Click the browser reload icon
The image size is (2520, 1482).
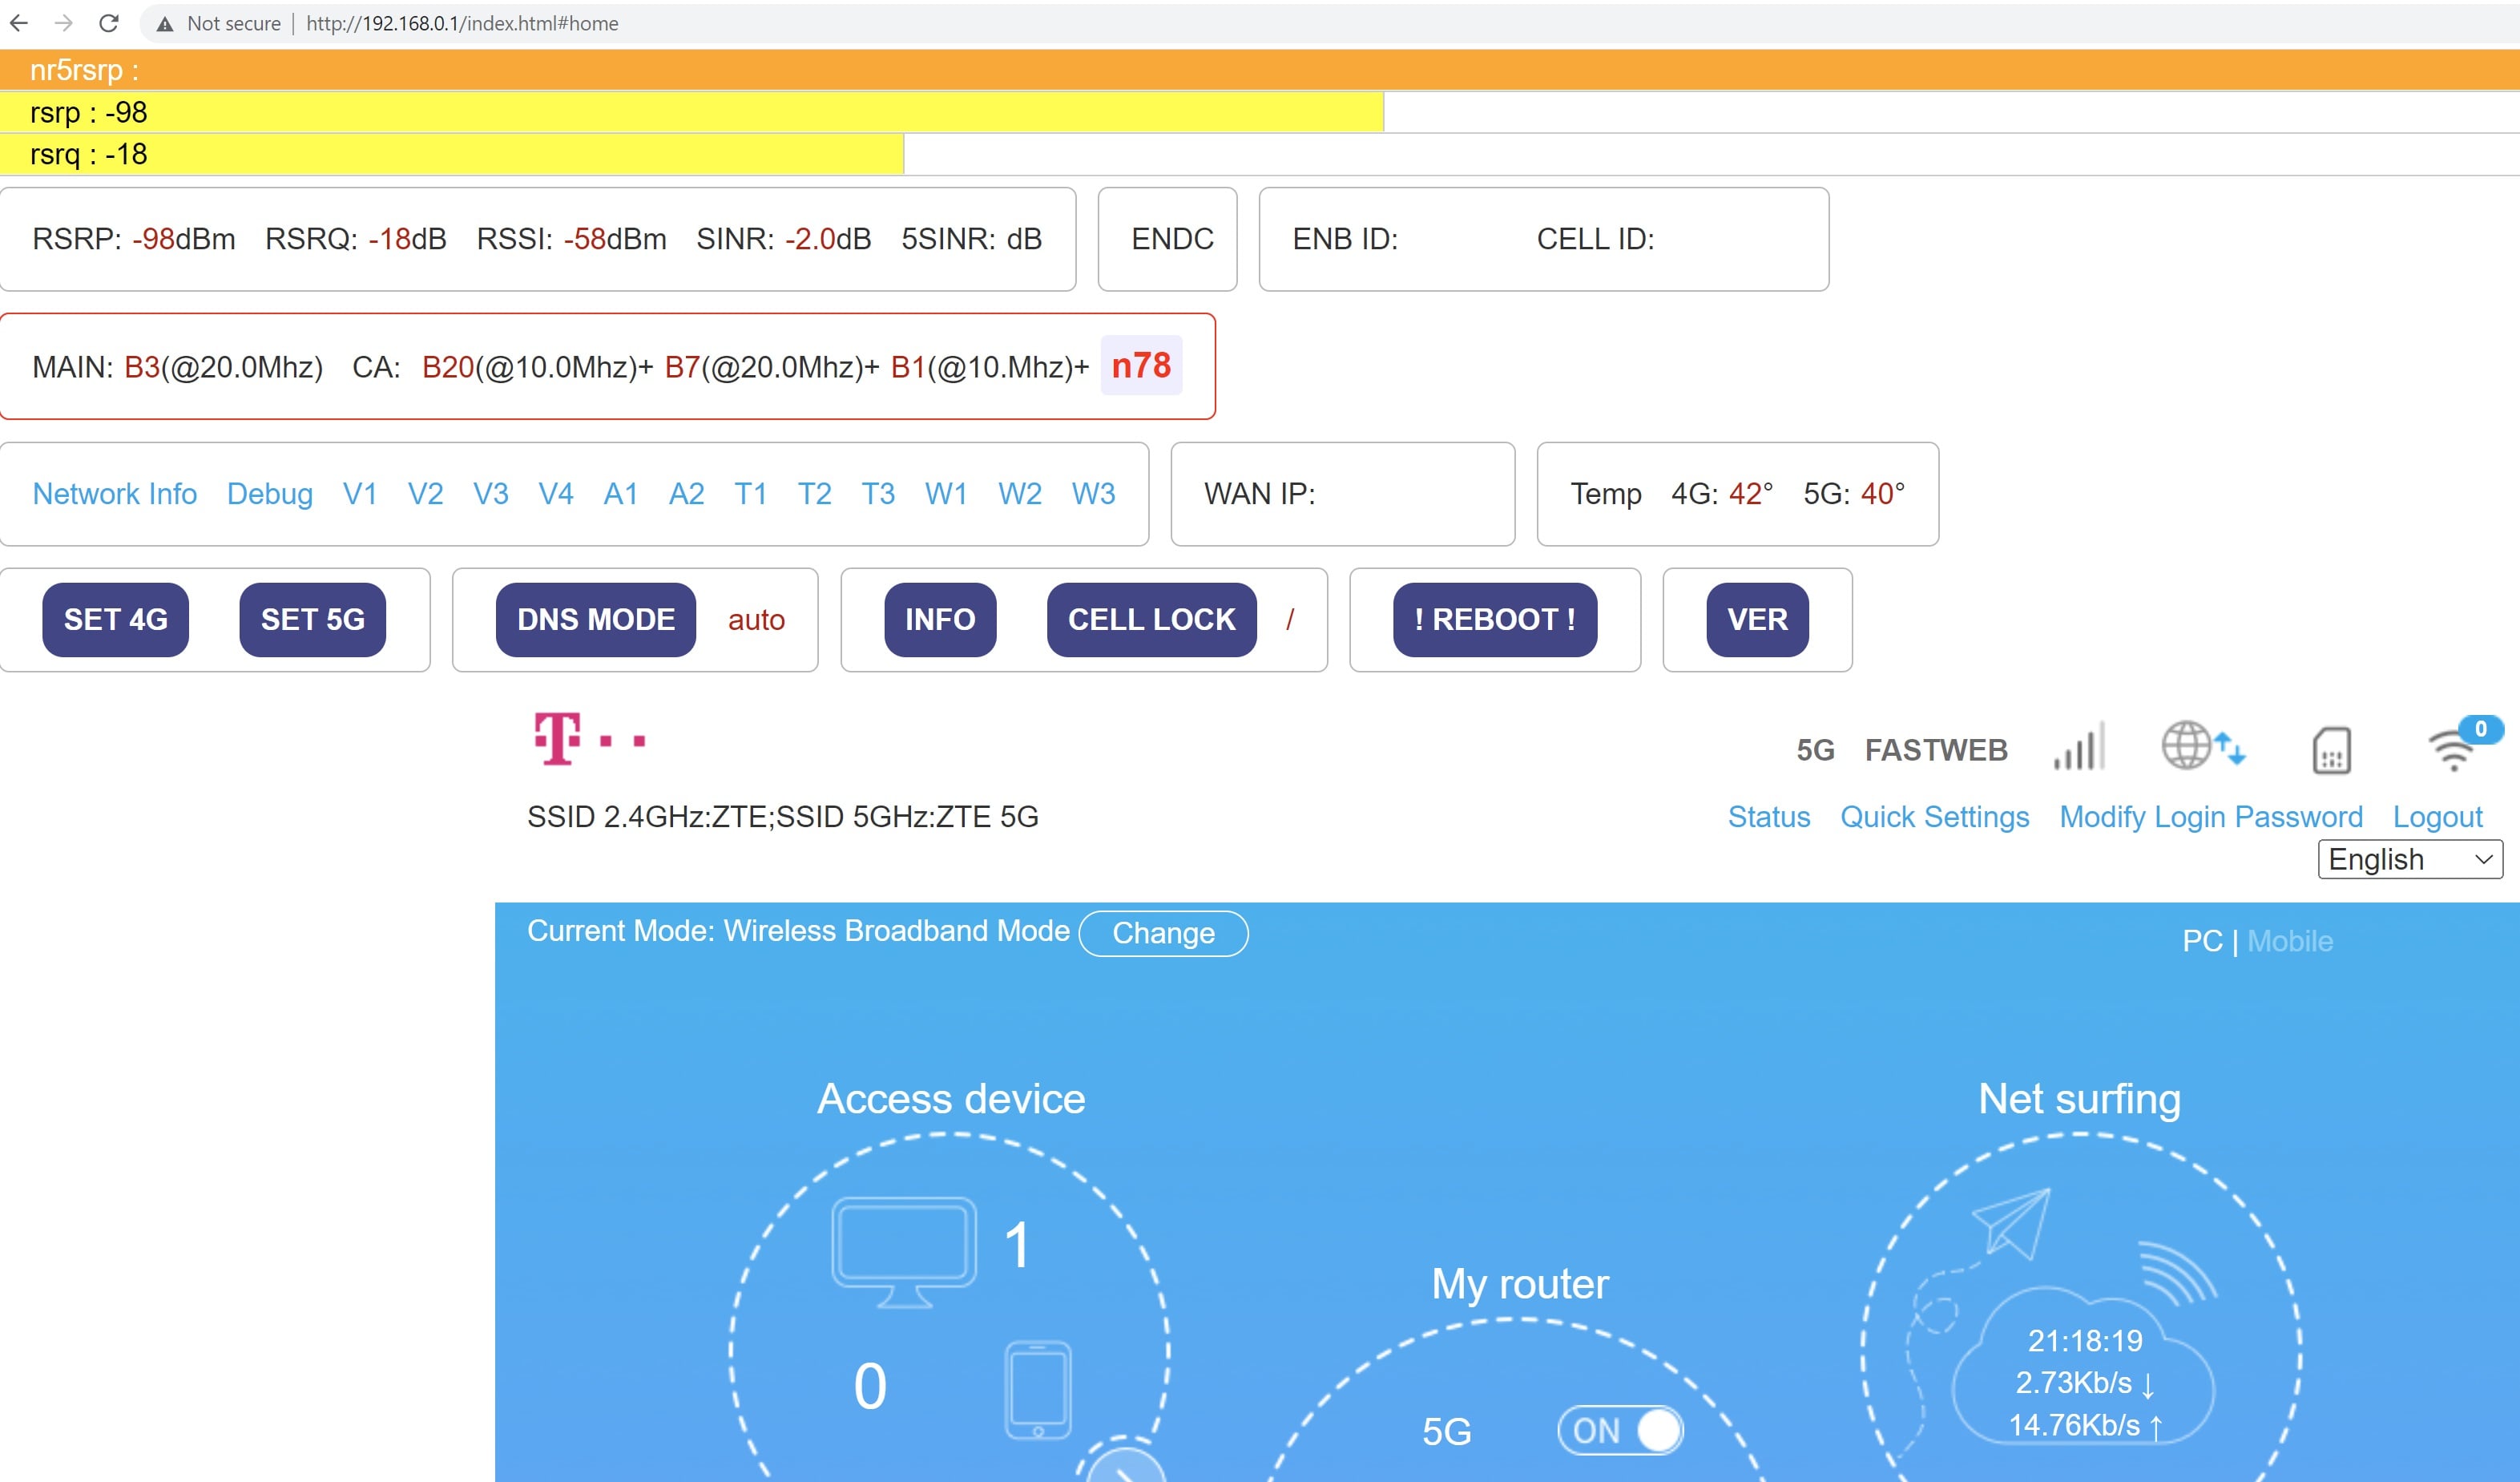tap(109, 23)
